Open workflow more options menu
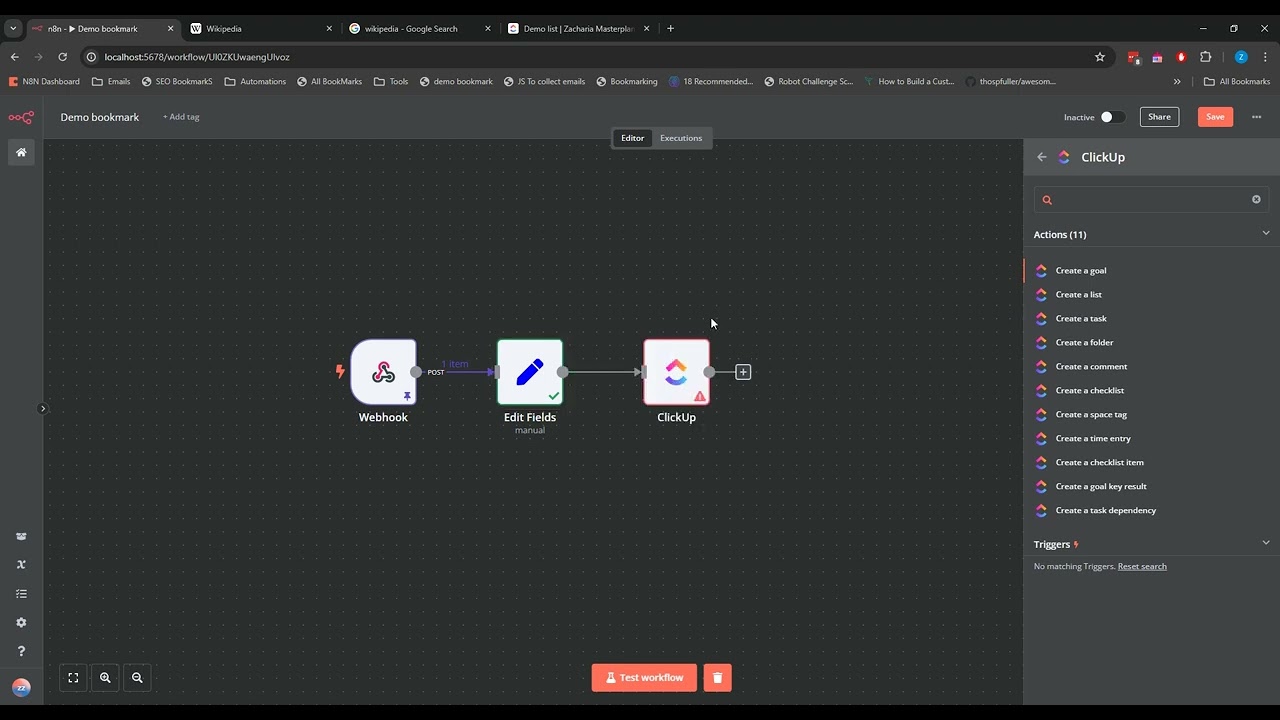This screenshot has width=1280, height=720. pos(1257,117)
